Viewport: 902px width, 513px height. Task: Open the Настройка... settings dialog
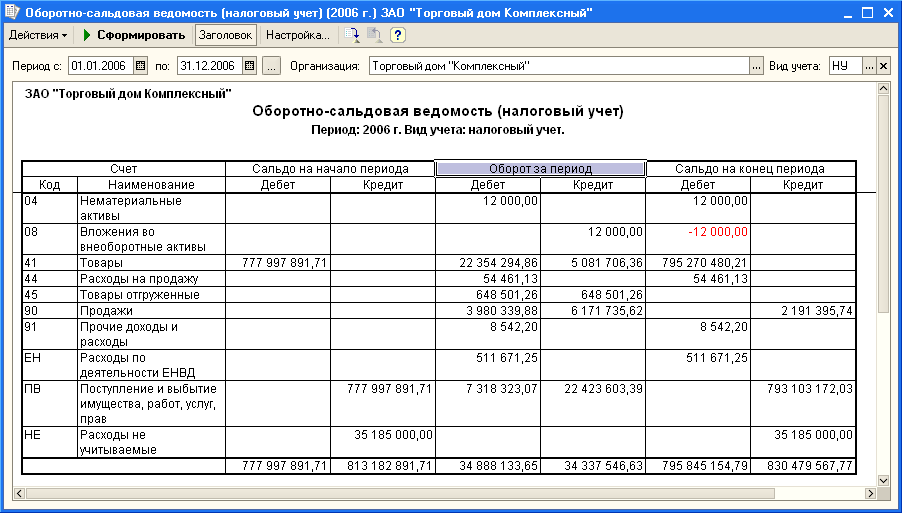pyautogui.click(x=297, y=35)
